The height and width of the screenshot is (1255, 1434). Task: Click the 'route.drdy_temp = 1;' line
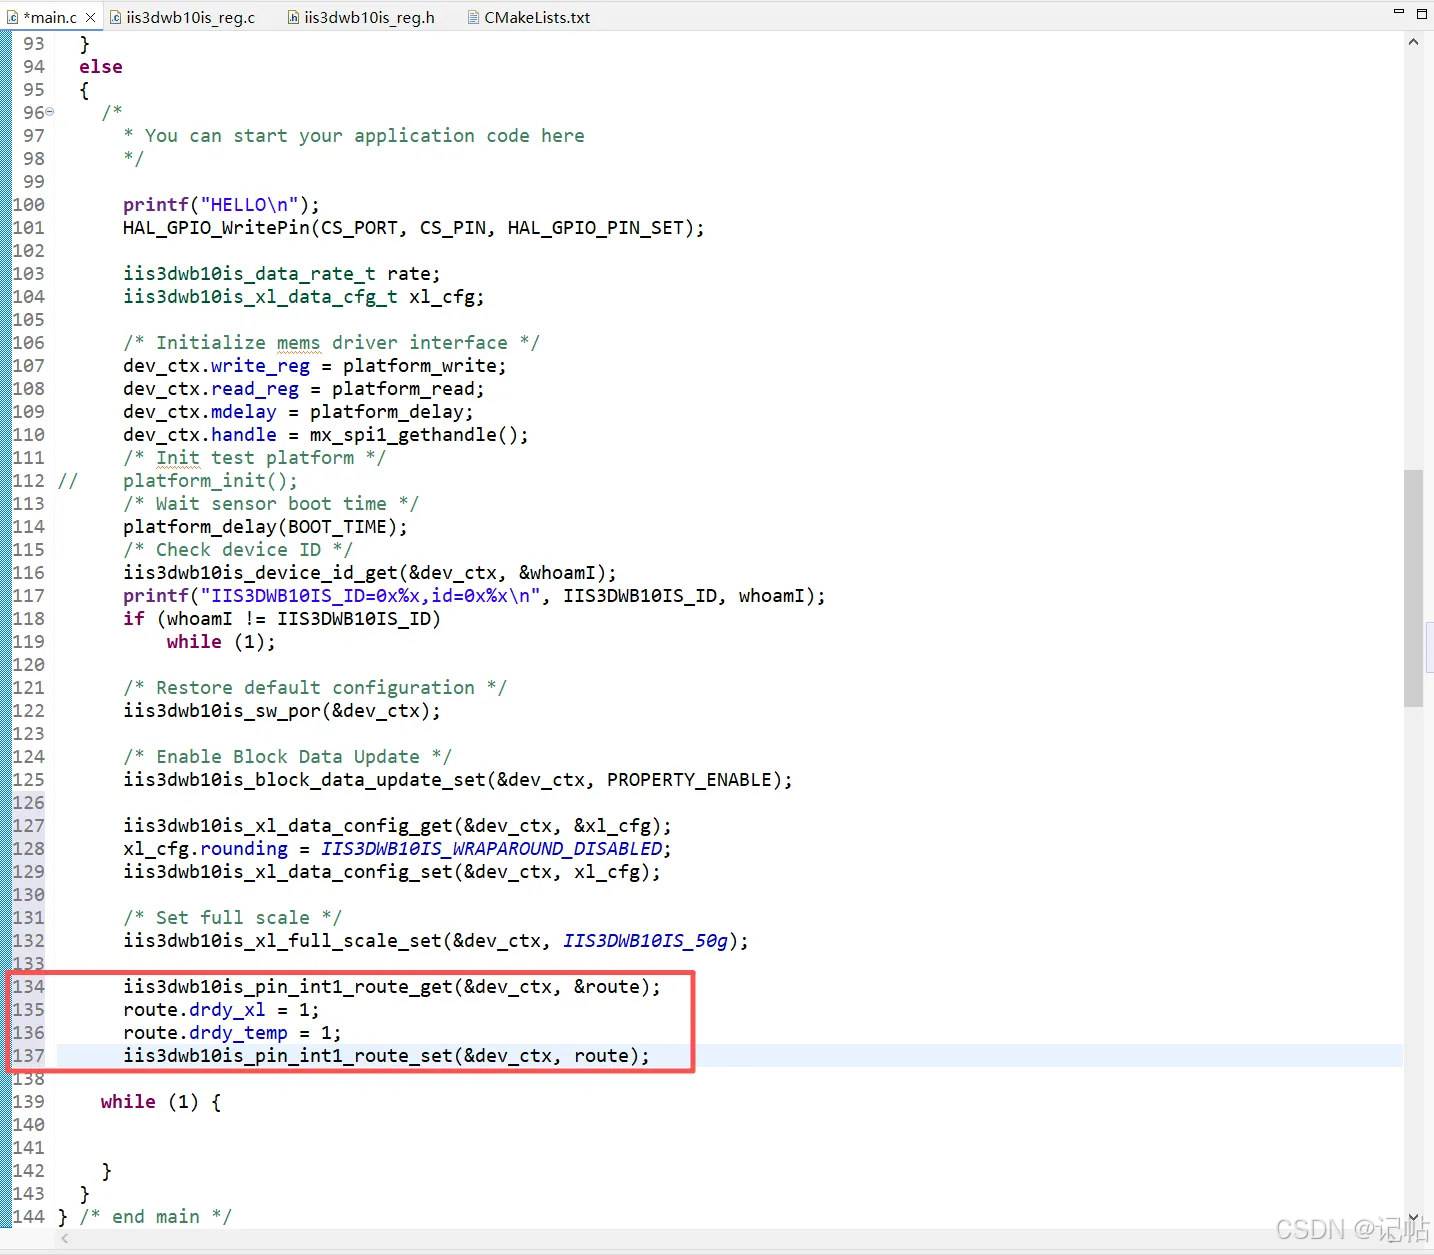click(x=232, y=1033)
